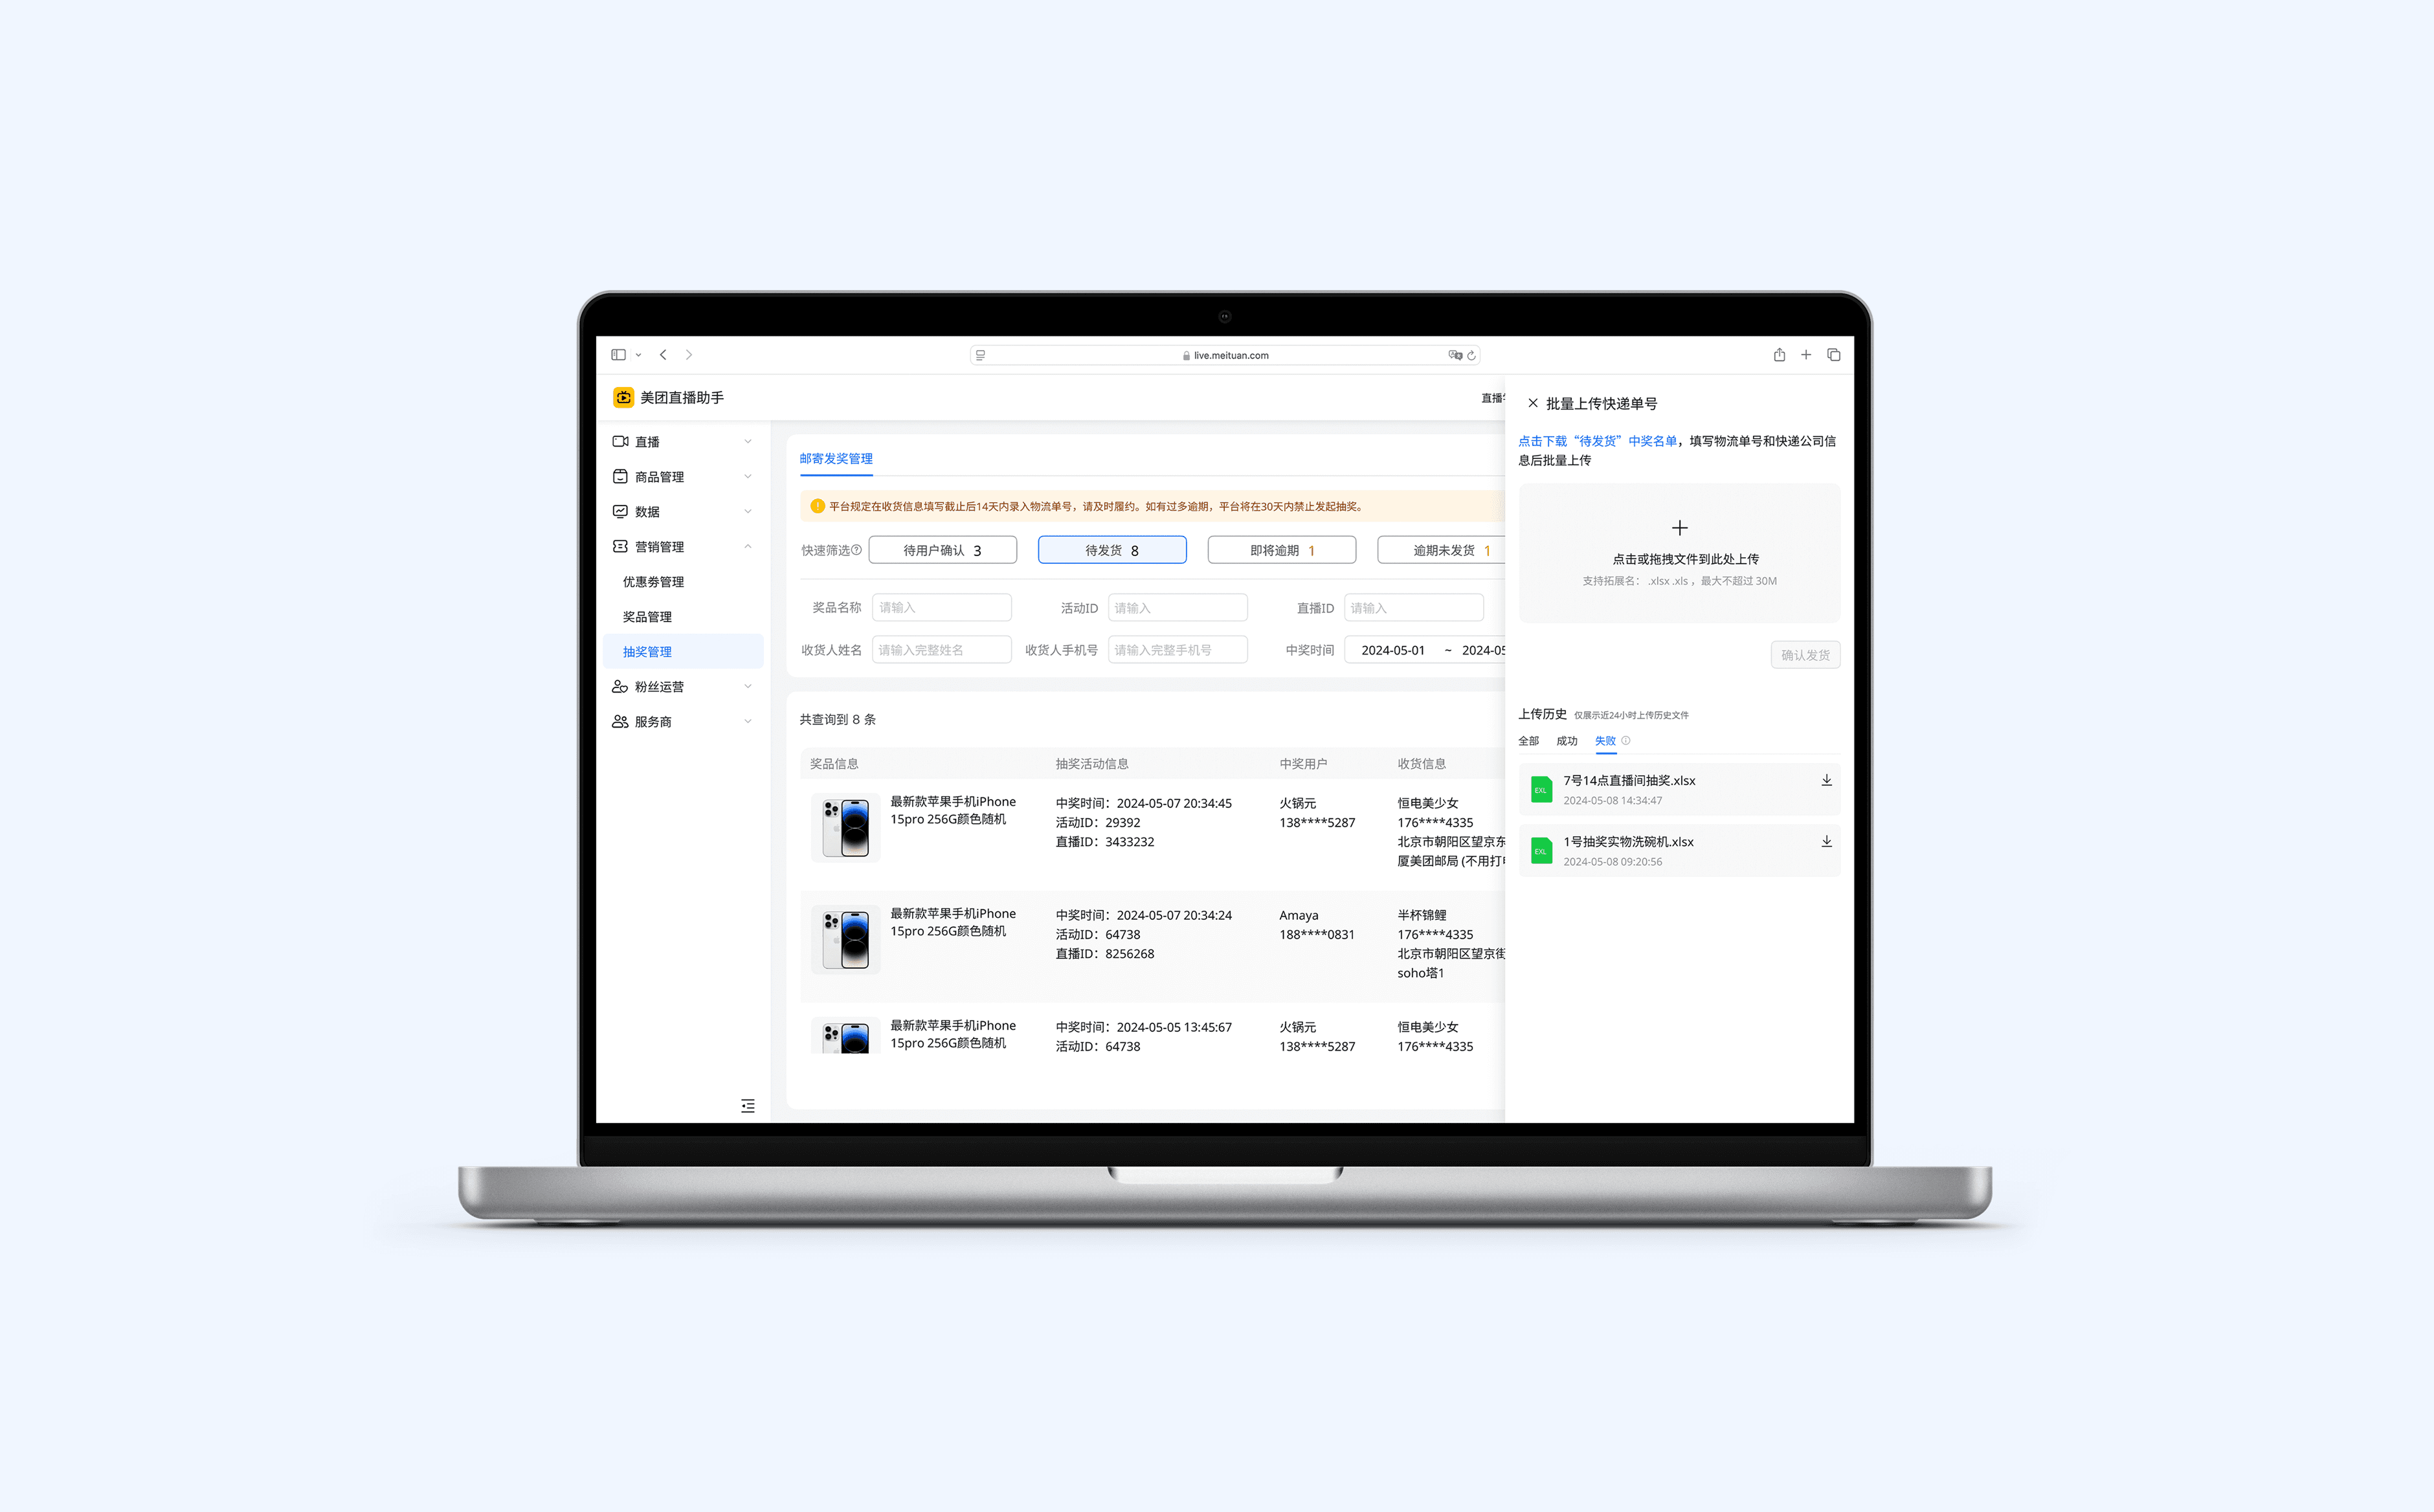
Task: Click the 点击下载"待发货"中奖名单 link
Action: 1597,441
